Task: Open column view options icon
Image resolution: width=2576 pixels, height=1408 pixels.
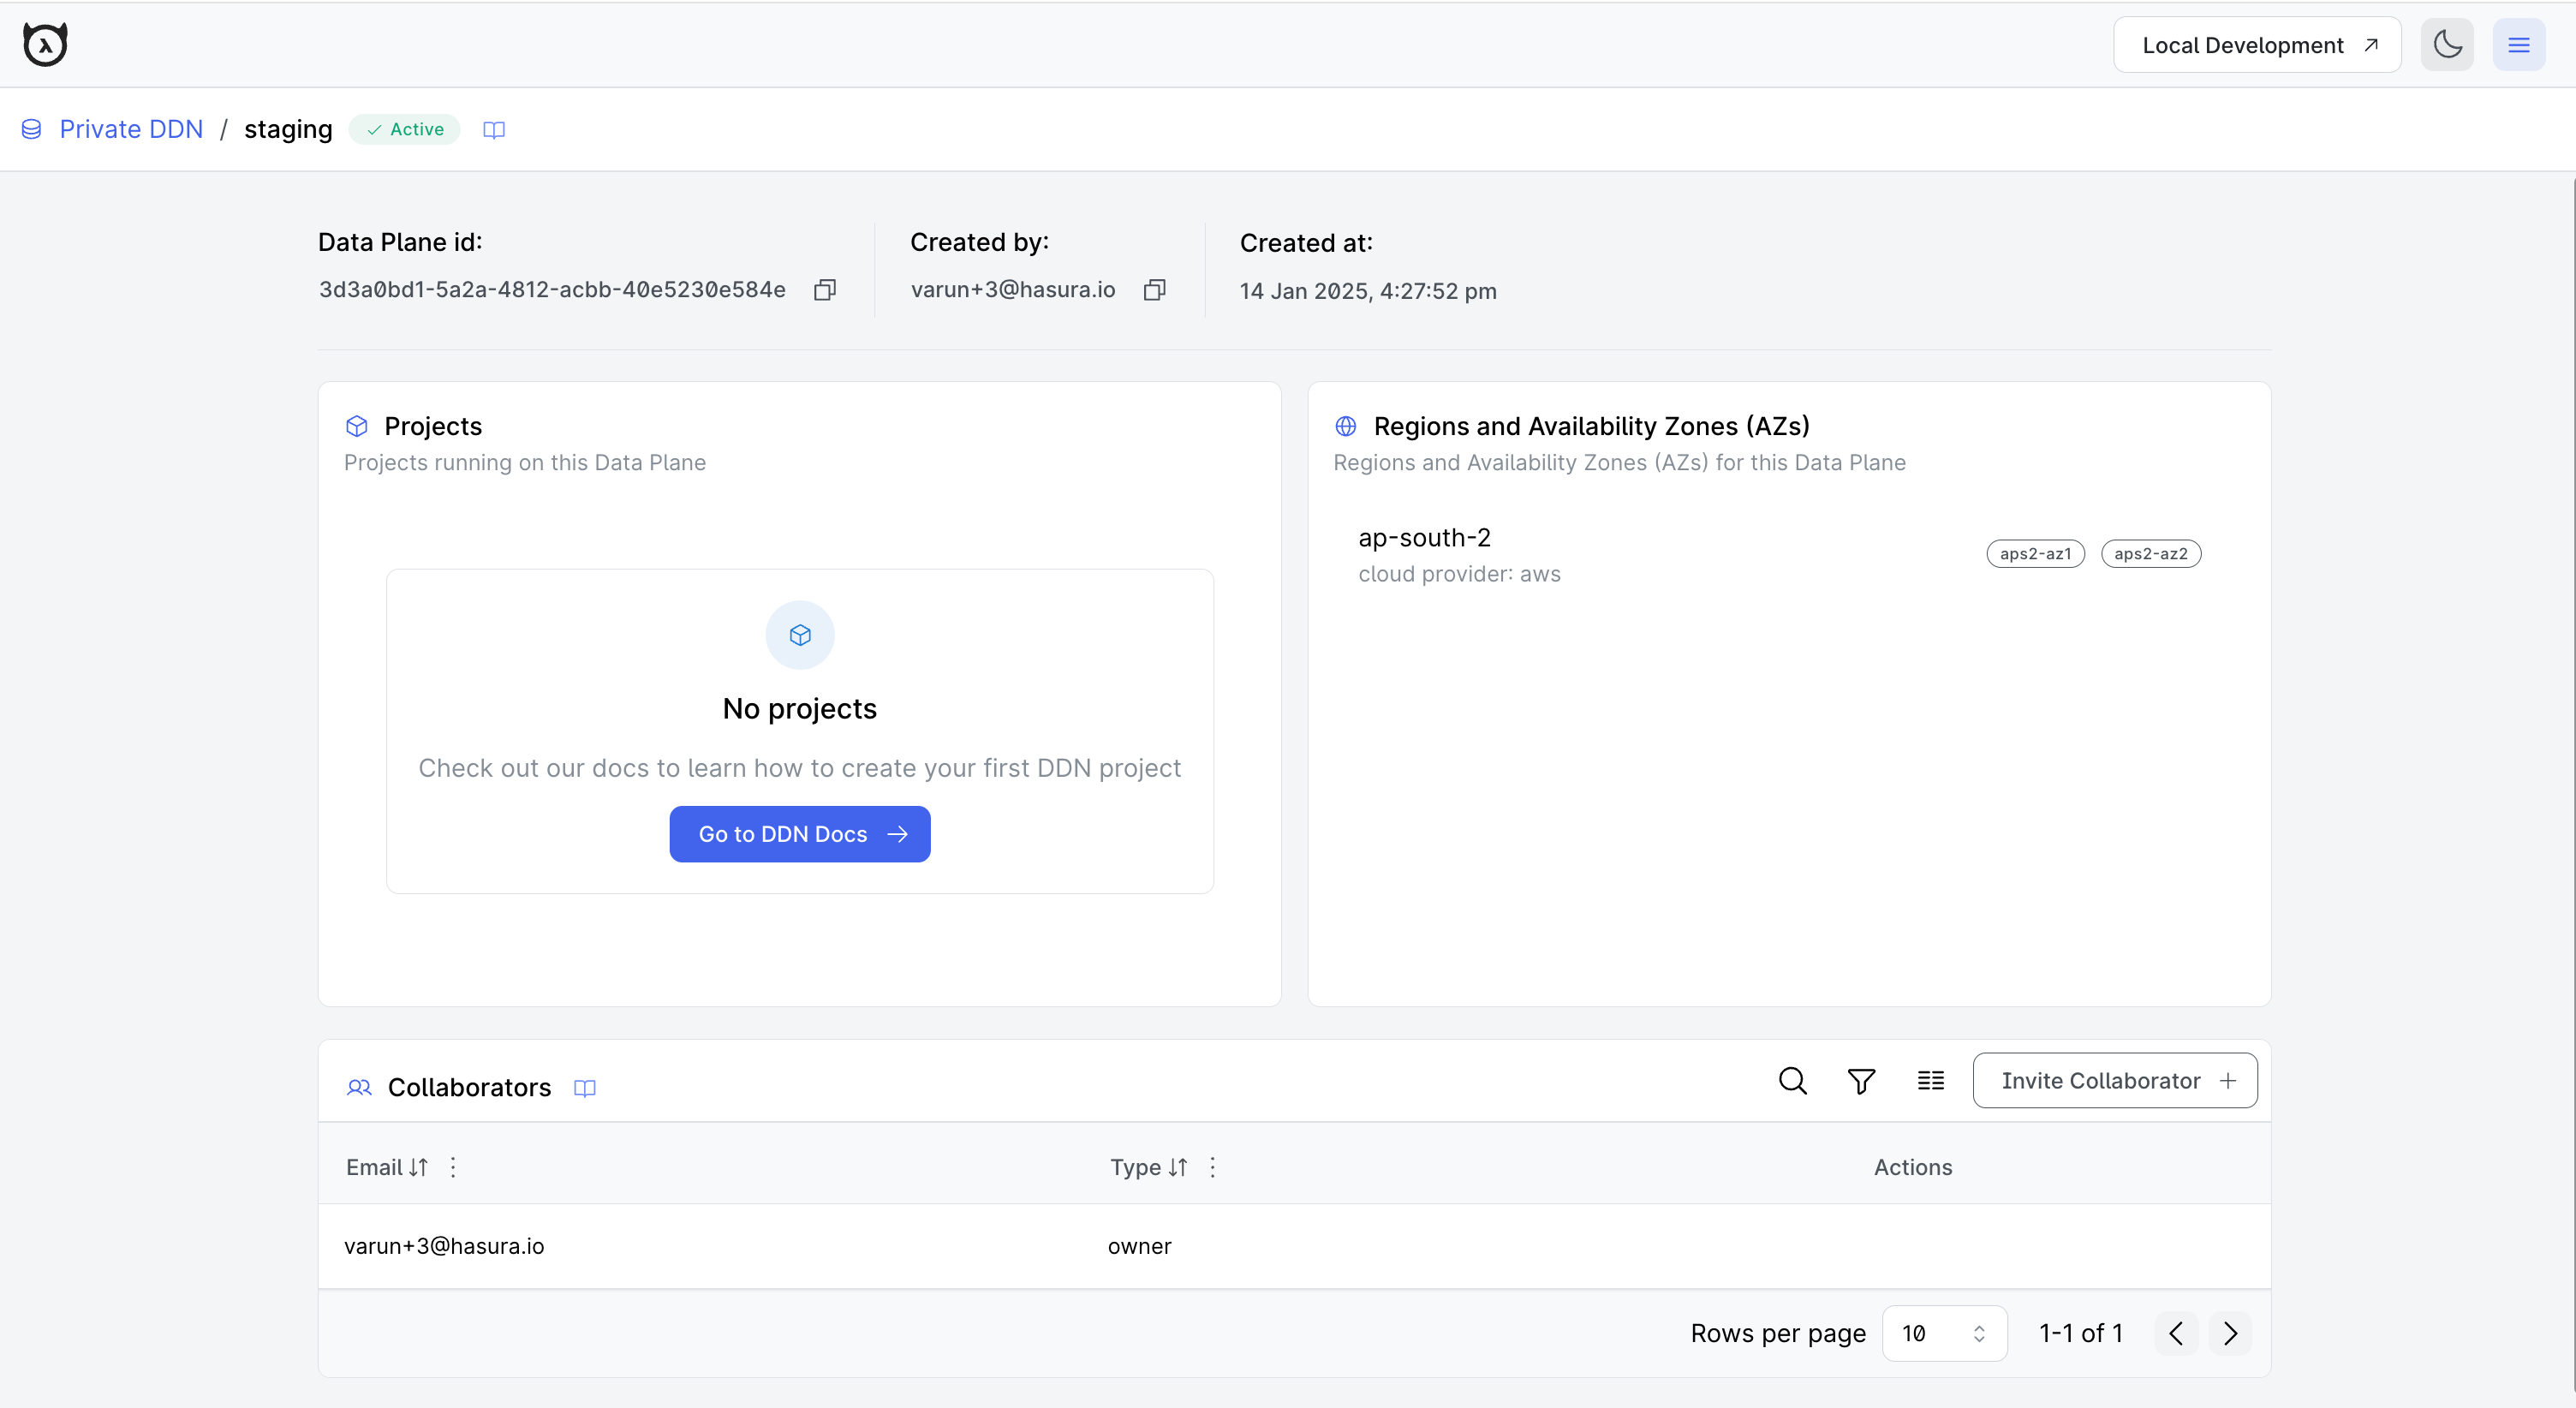Action: click(1930, 1081)
